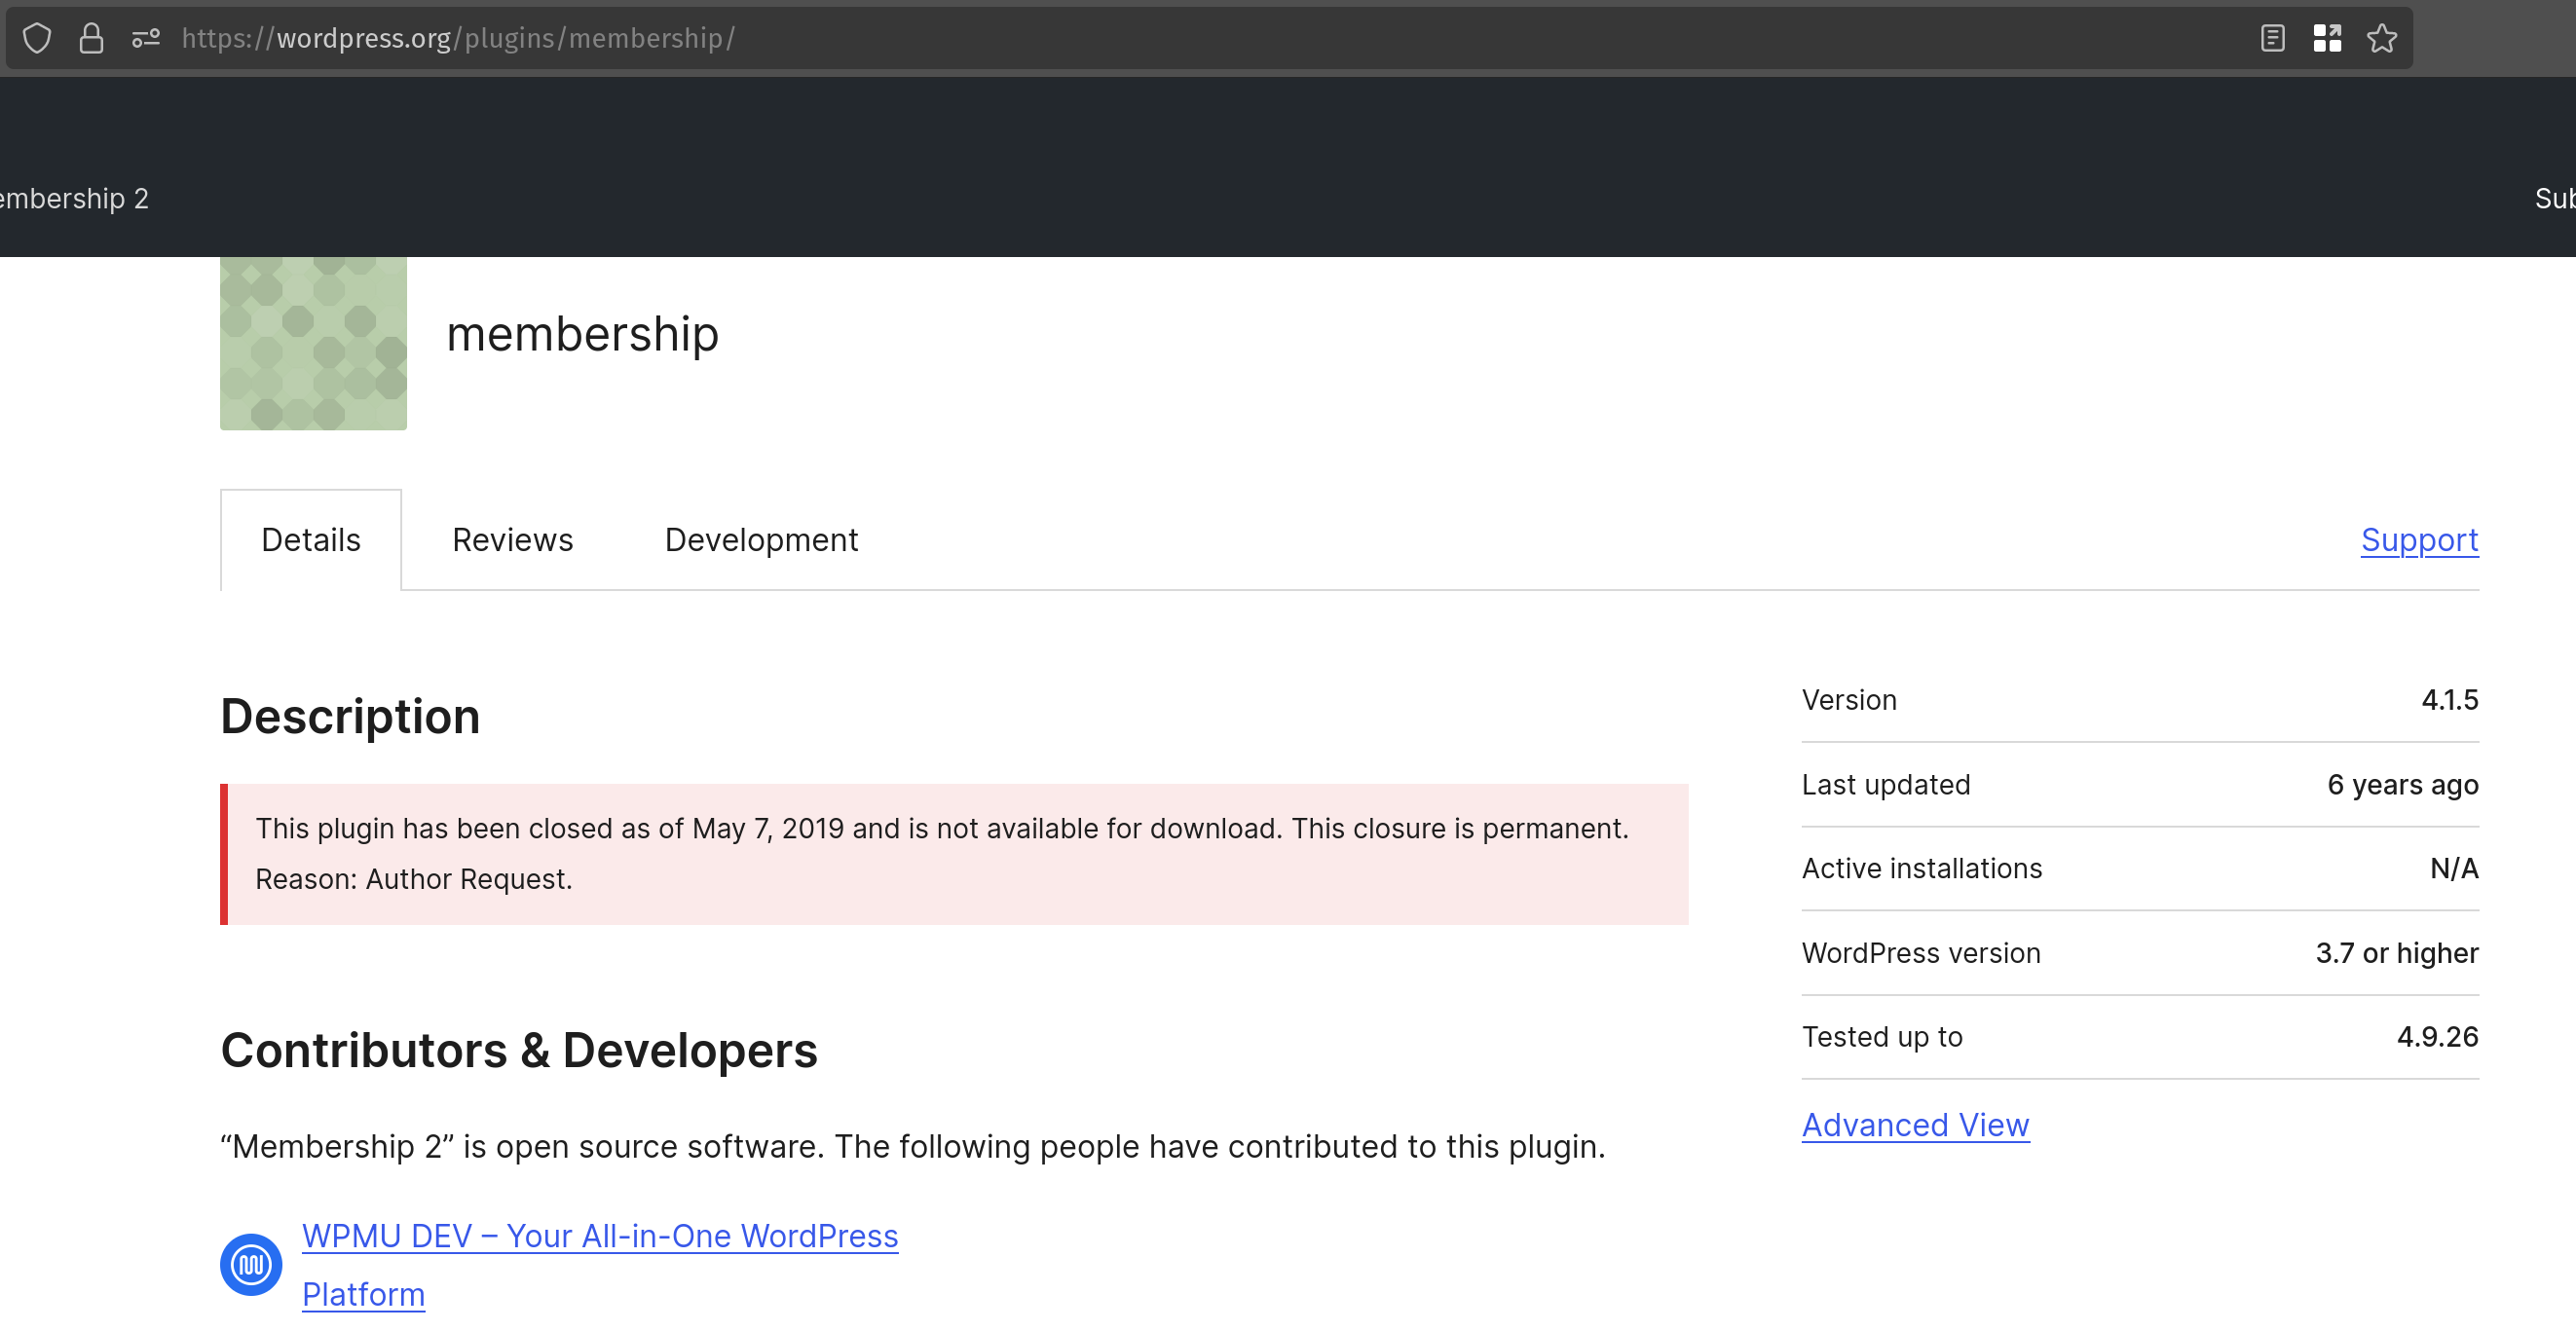This screenshot has height=1331, width=2576.
Task: Click the membership plugin title heading
Action: (582, 334)
